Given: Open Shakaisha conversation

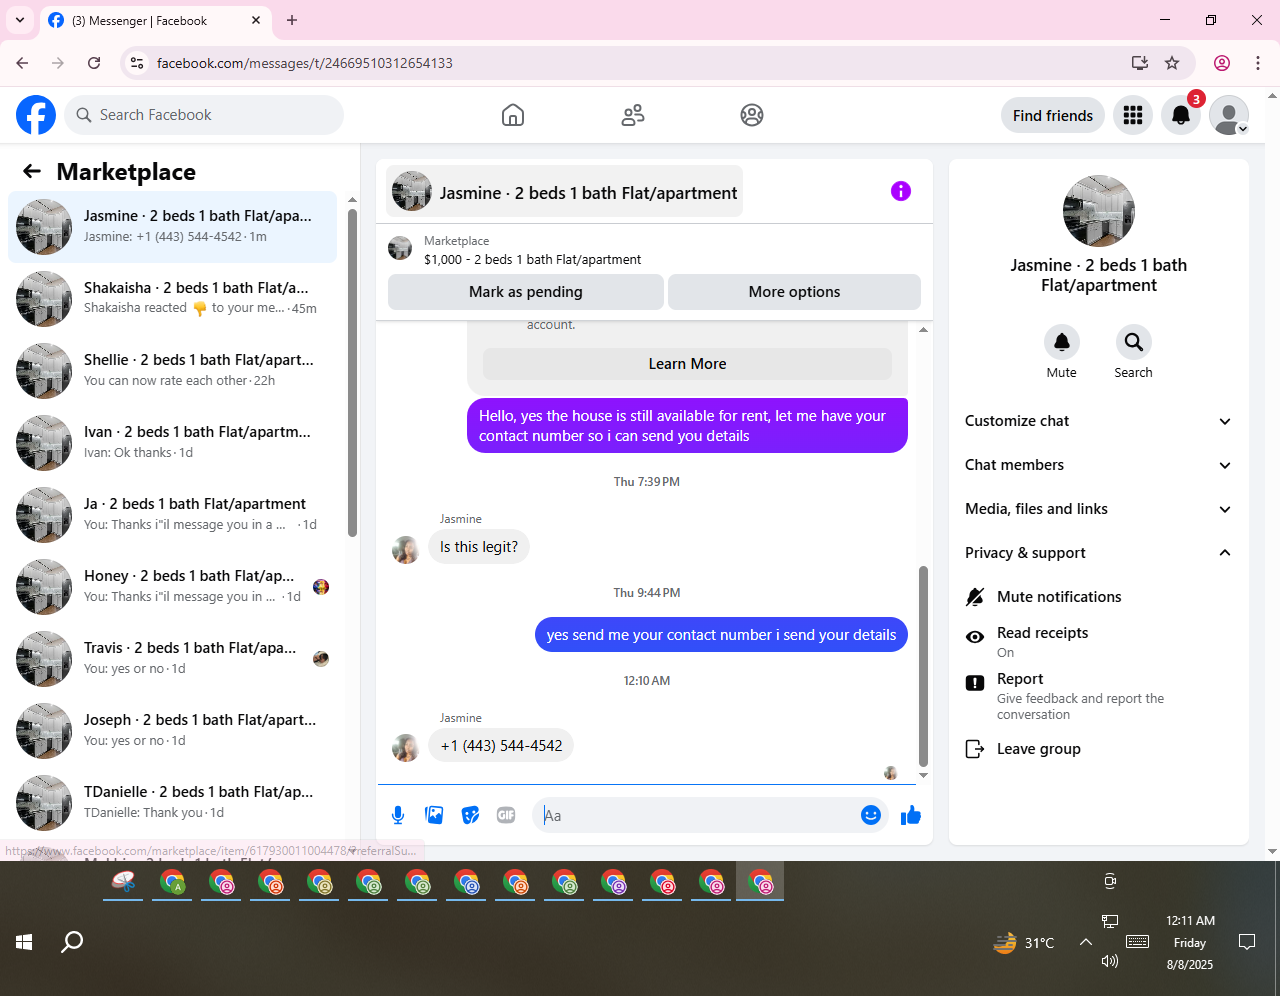Looking at the screenshot, I should (173, 299).
